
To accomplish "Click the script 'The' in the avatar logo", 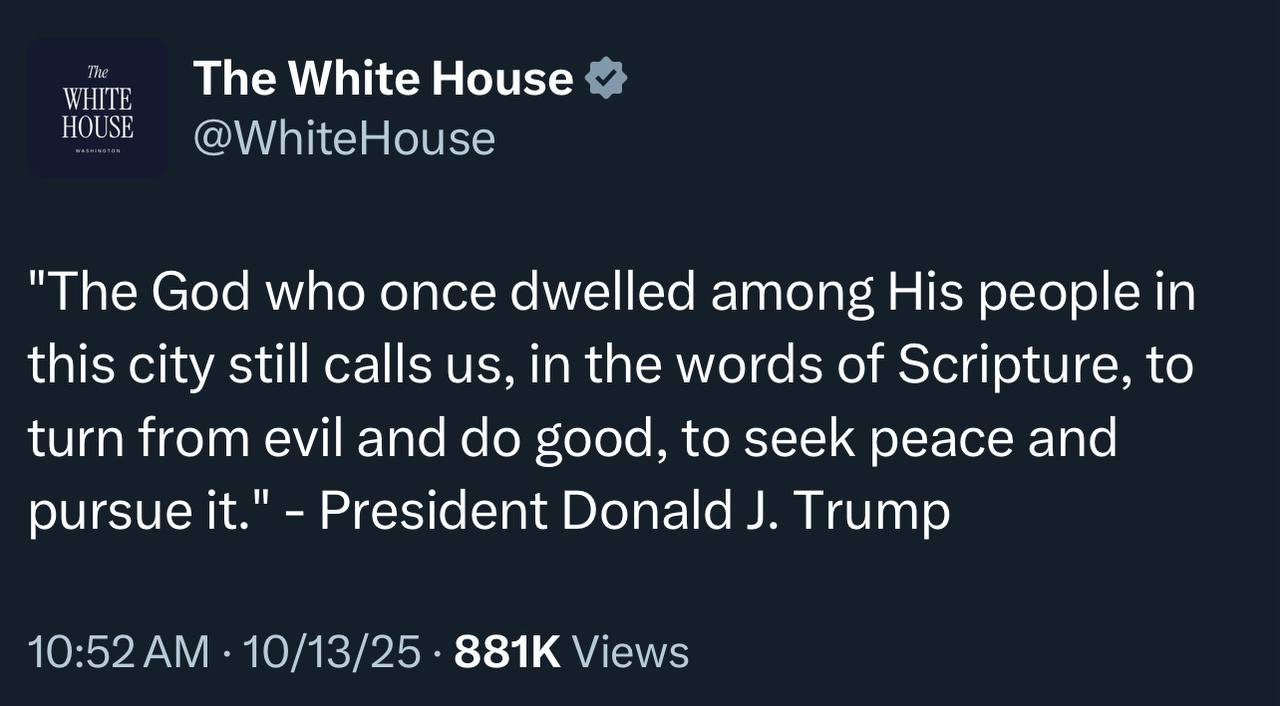I will pos(97,72).
